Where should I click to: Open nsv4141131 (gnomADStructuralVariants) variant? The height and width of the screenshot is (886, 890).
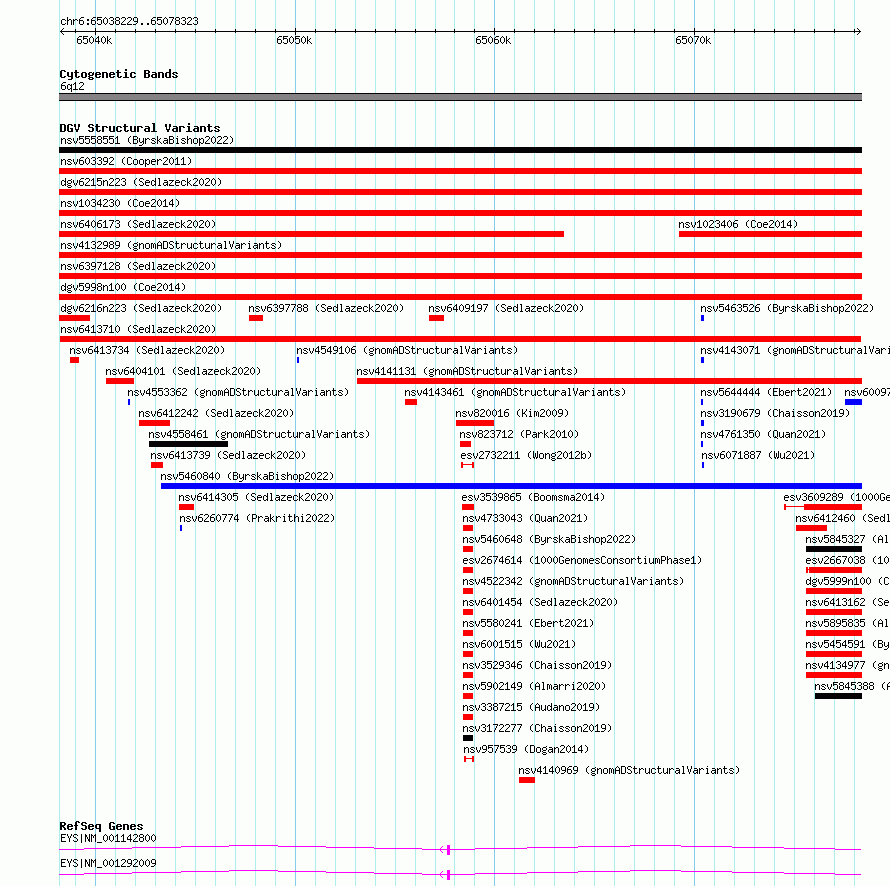pos(467,371)
